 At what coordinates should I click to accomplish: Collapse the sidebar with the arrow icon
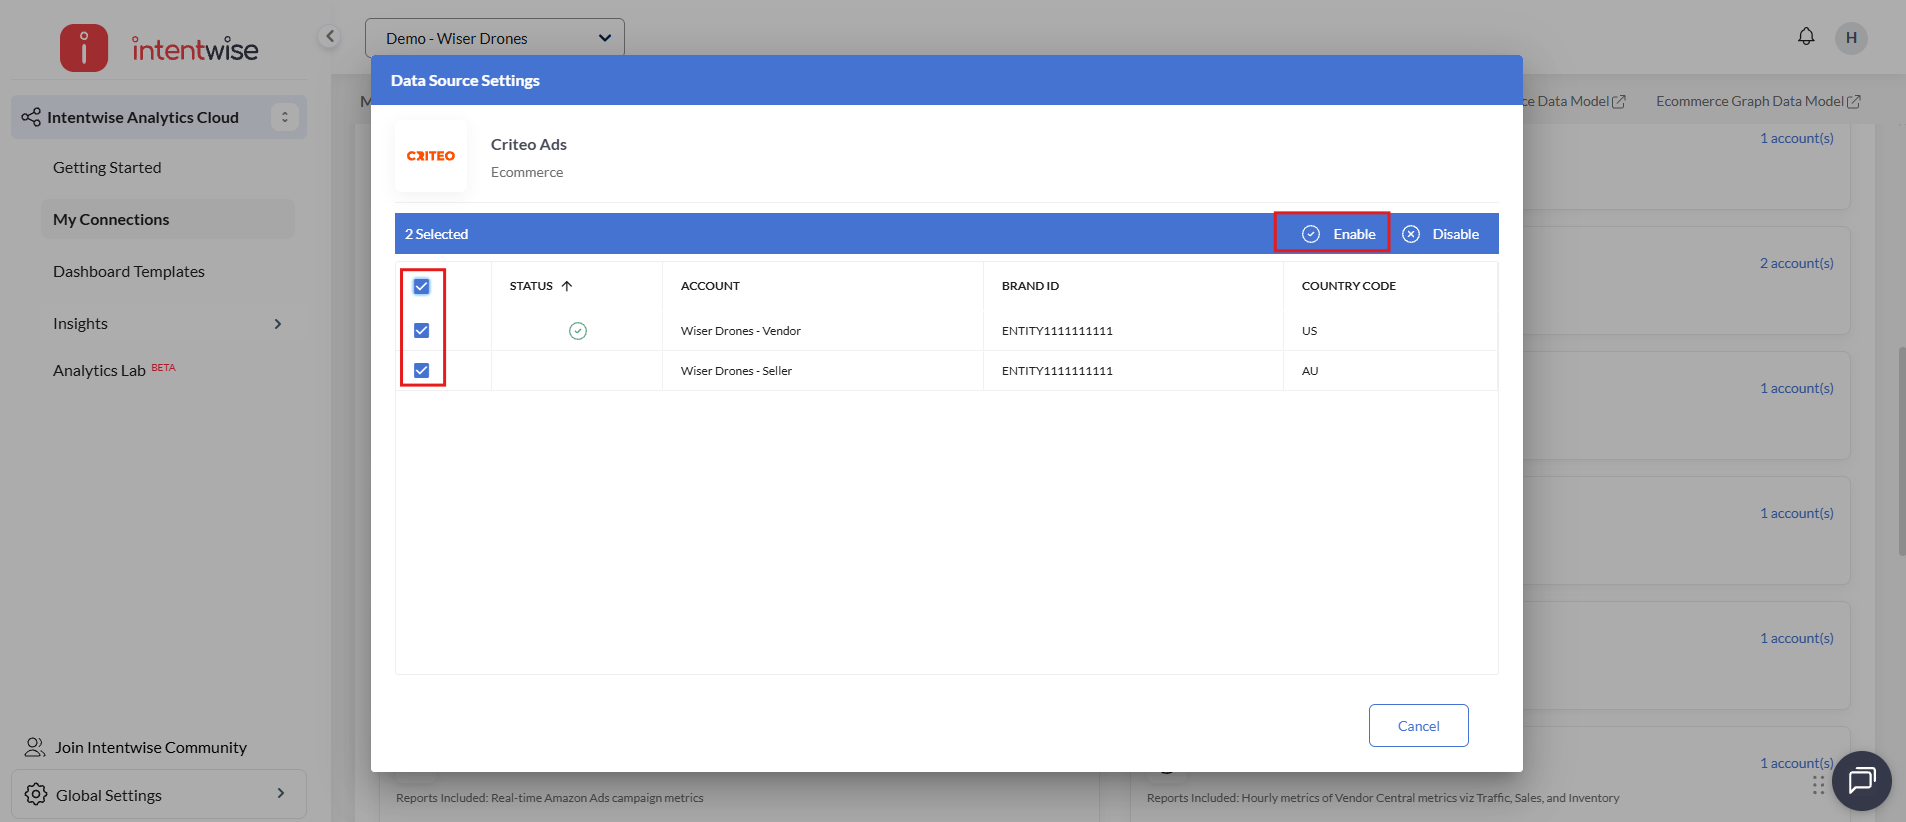tap(330, 37)
